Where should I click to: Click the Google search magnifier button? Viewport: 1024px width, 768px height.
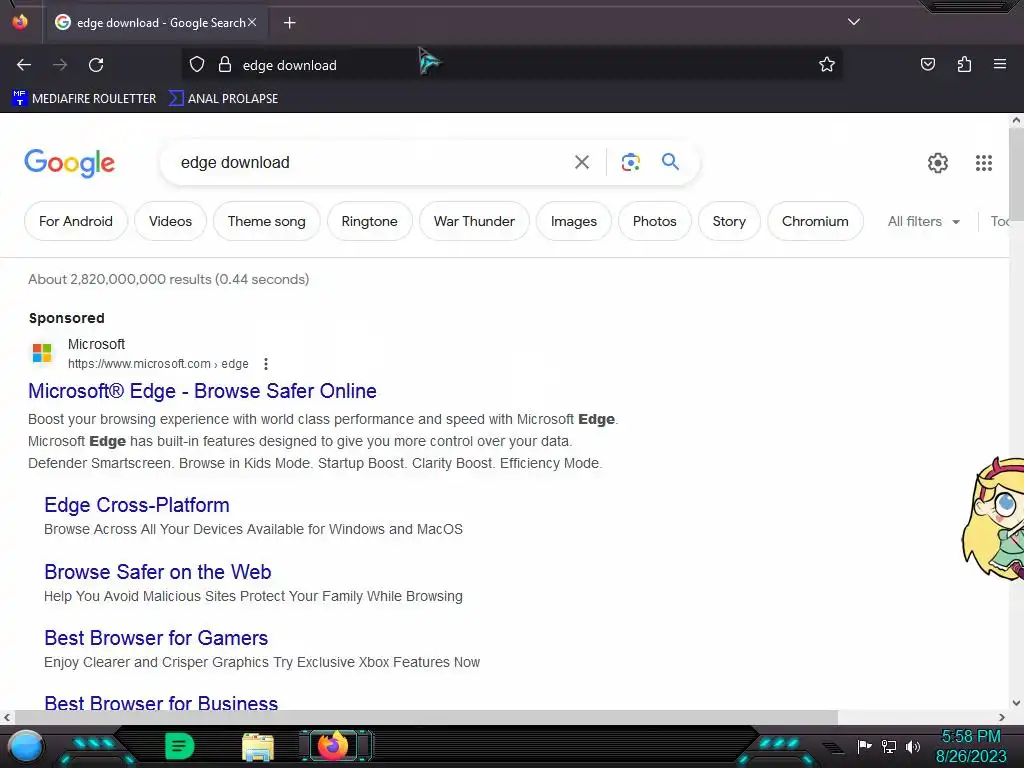pos(670,161)
